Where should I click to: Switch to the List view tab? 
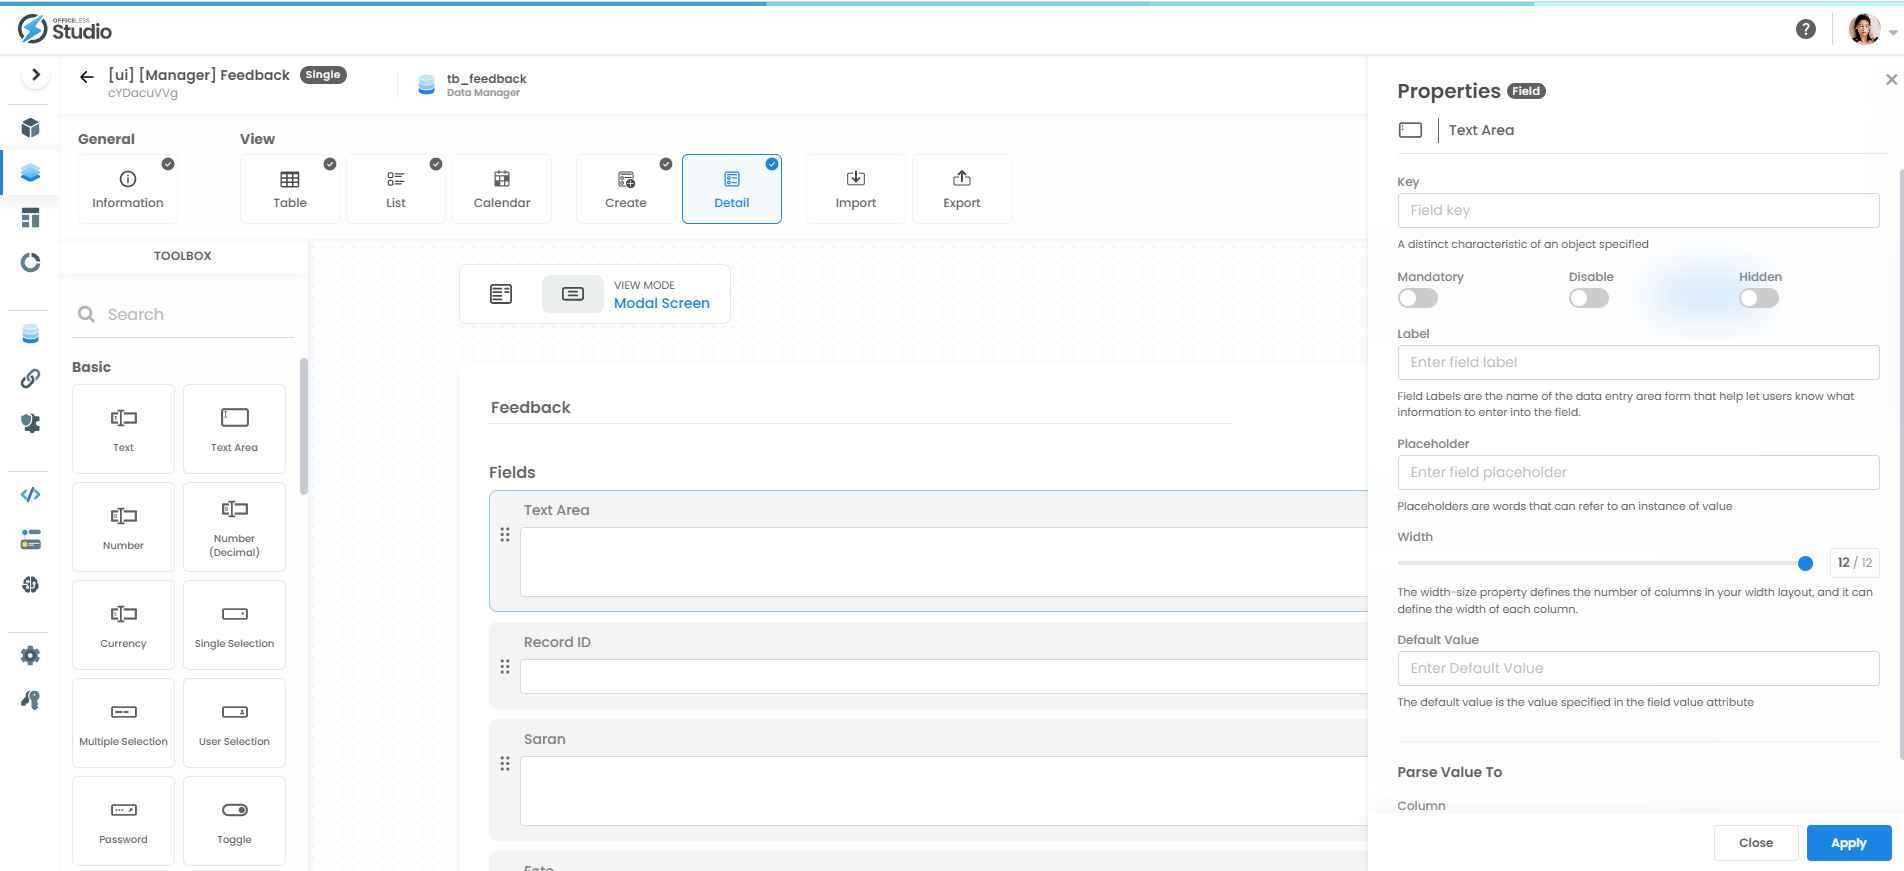point(396,189)
